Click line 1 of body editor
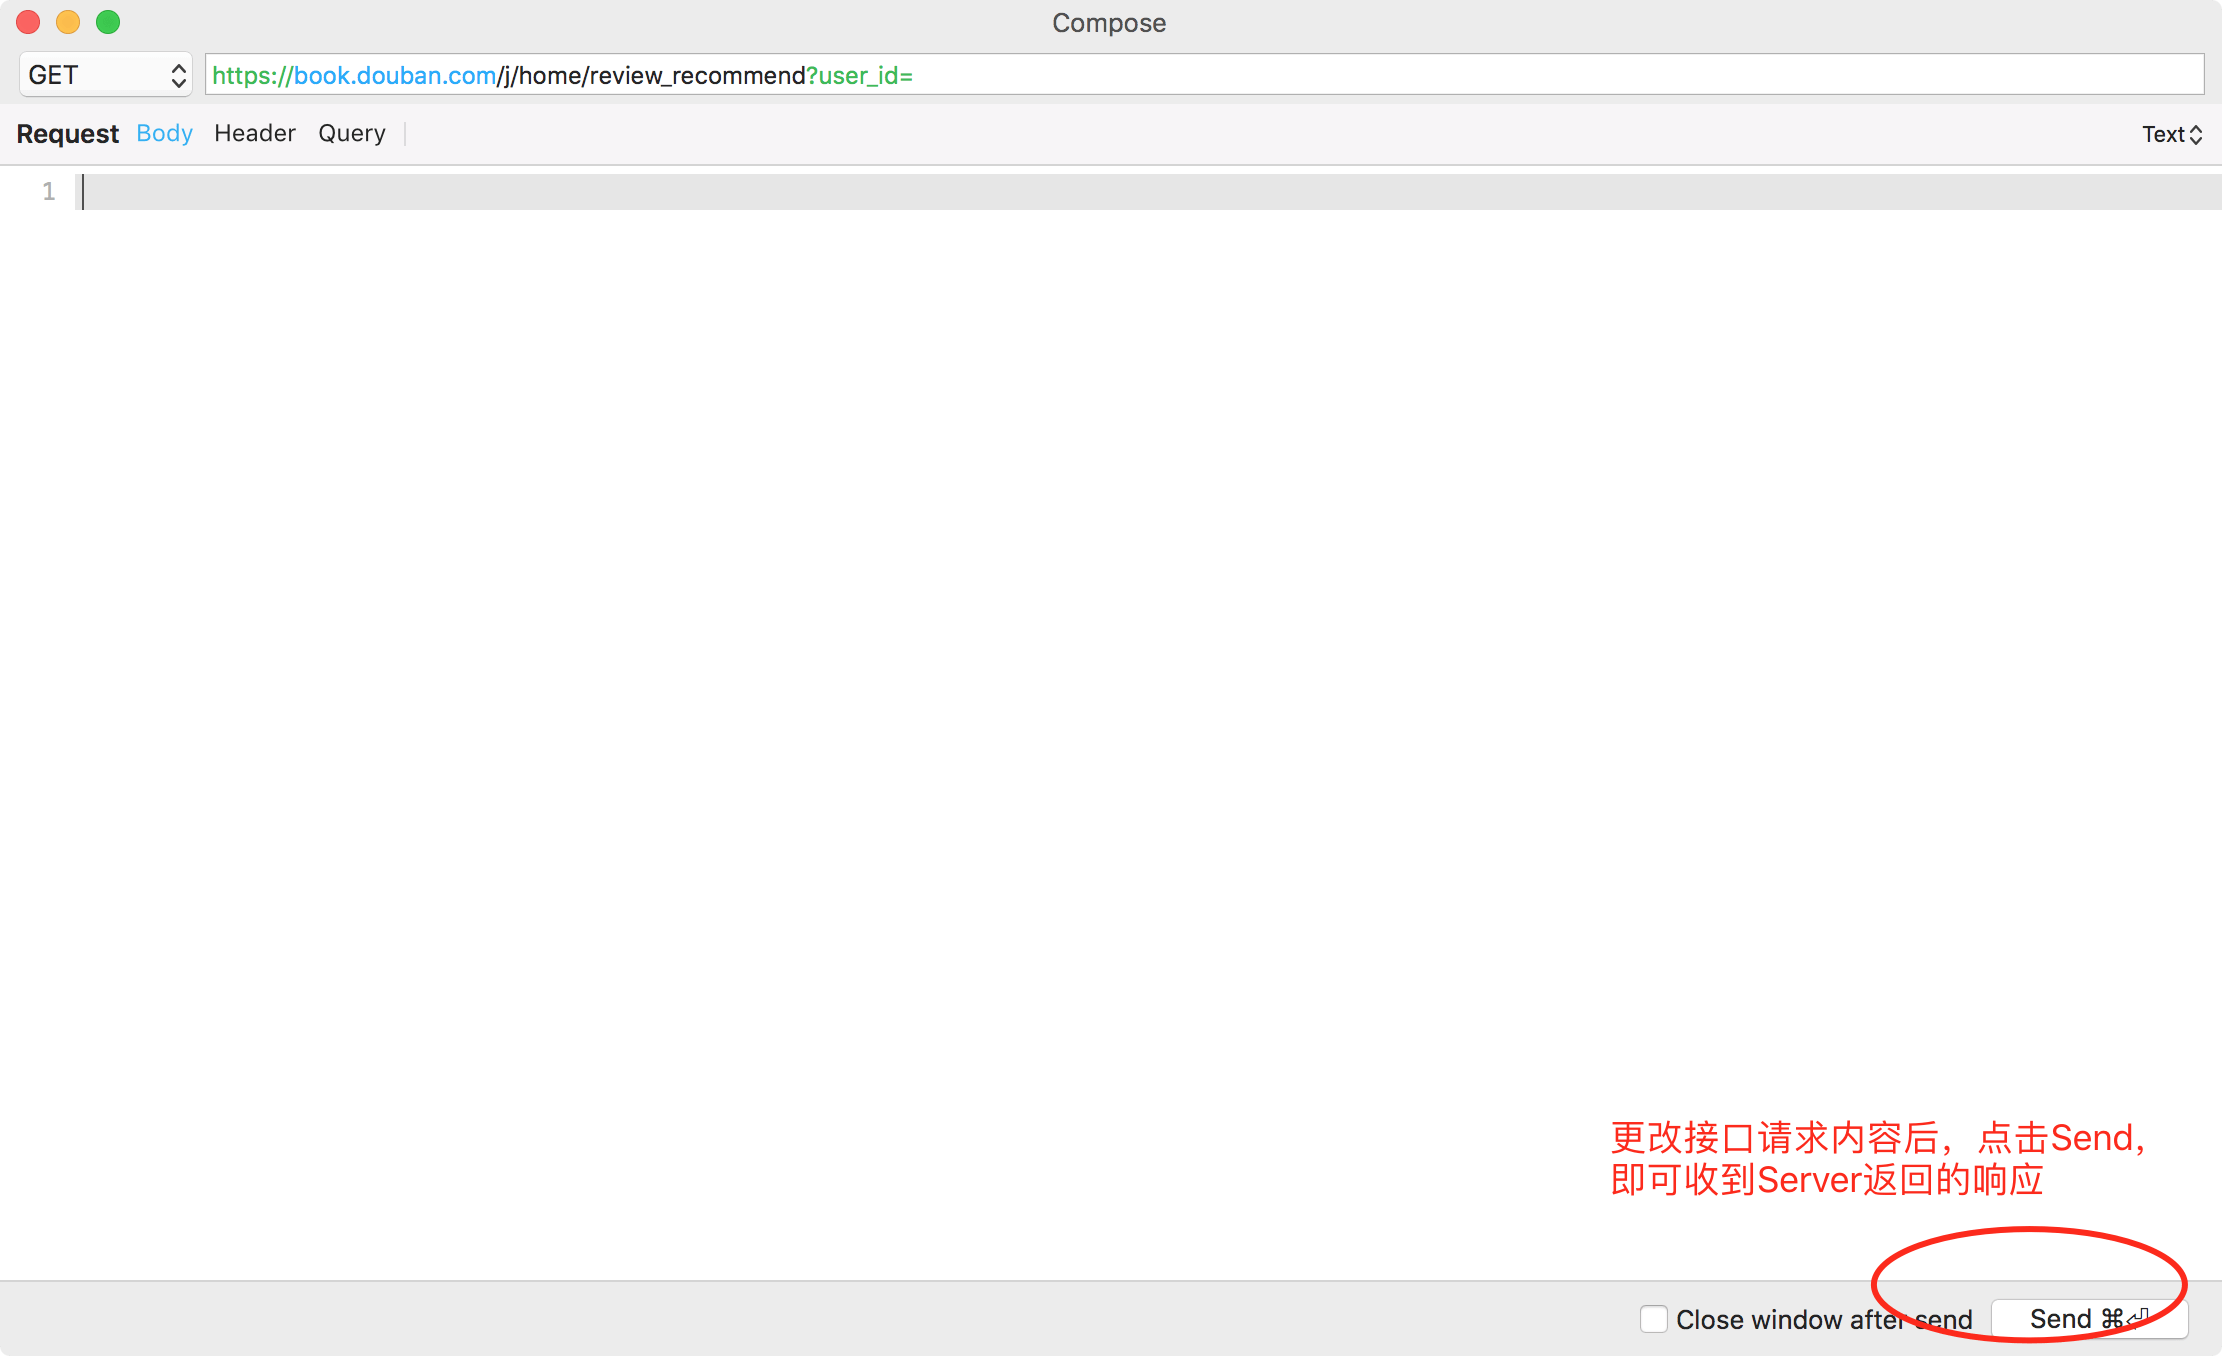The height and width of the screenshot is (1356, 2222). click(x=1150, y=192)
